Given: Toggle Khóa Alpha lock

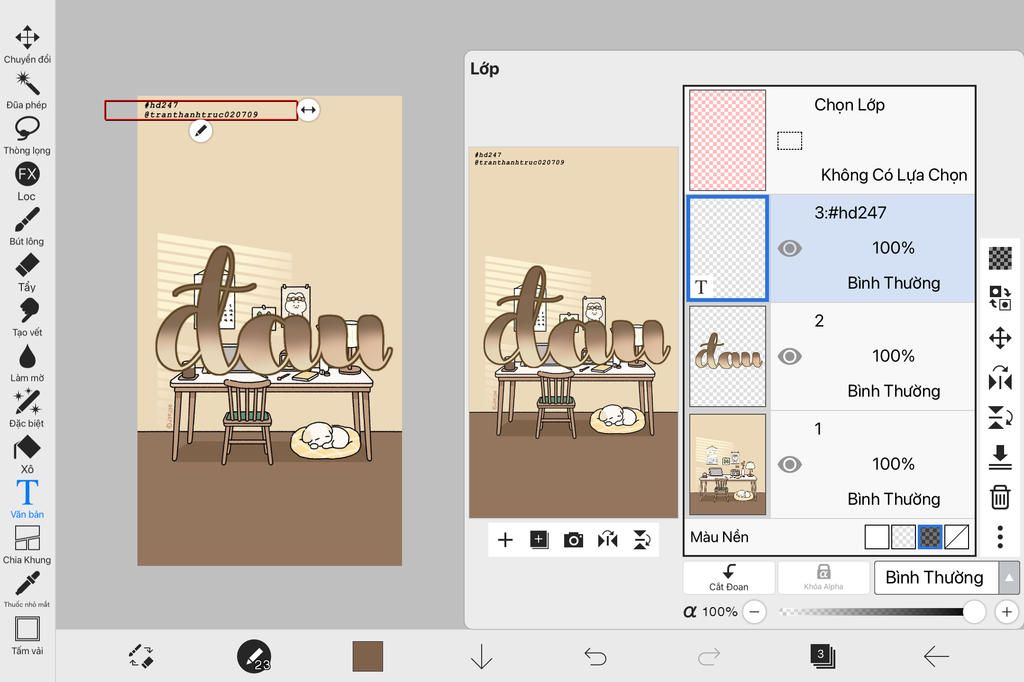Looking at the screenshot, I should click(824, 577).
